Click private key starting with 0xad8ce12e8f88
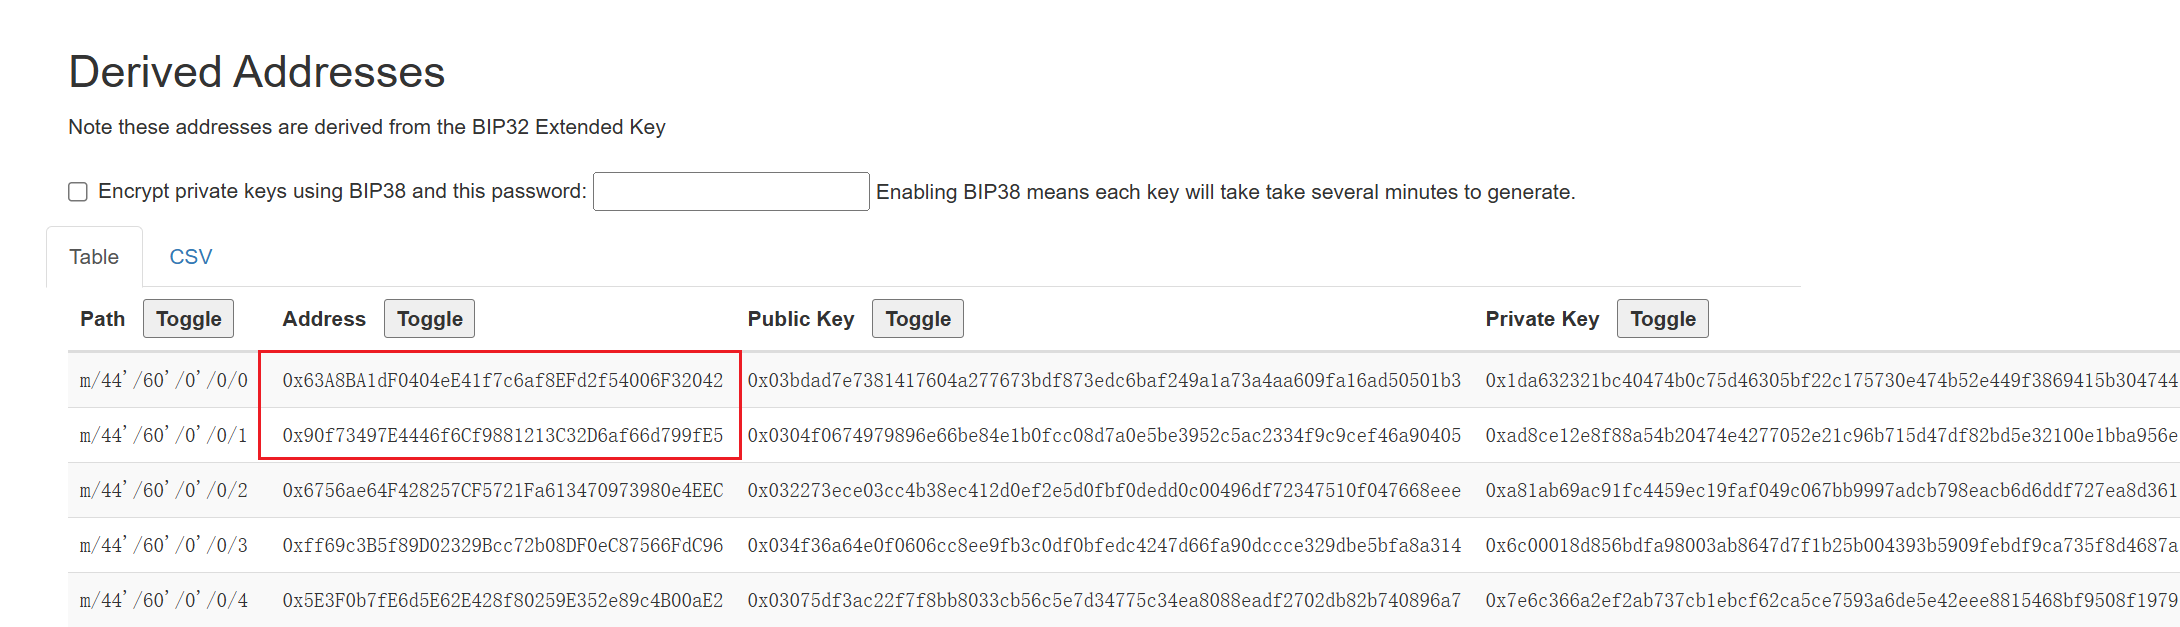The image size is (2180, 627). (x=1830, y=435)
